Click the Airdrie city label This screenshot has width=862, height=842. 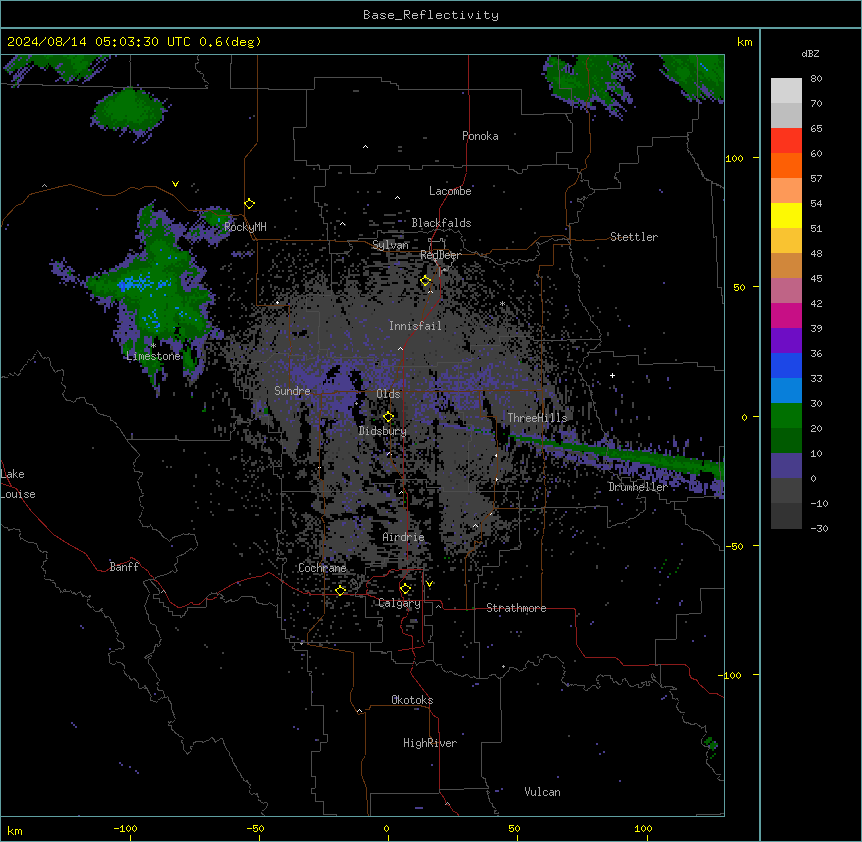pyautogui.click(x=404, y=537)
